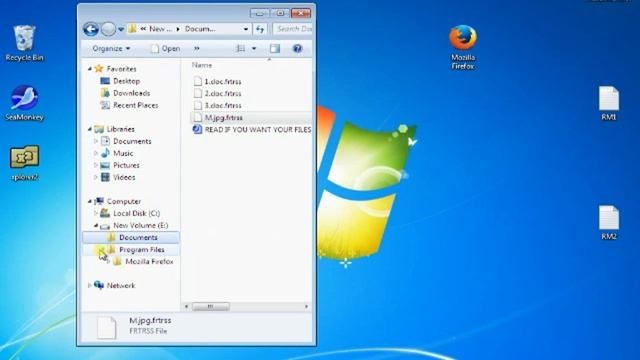Image resolution: width=640 pixels, height=360 pixels.
Task: Minimize the Explorer window
Action: point(260,13)
